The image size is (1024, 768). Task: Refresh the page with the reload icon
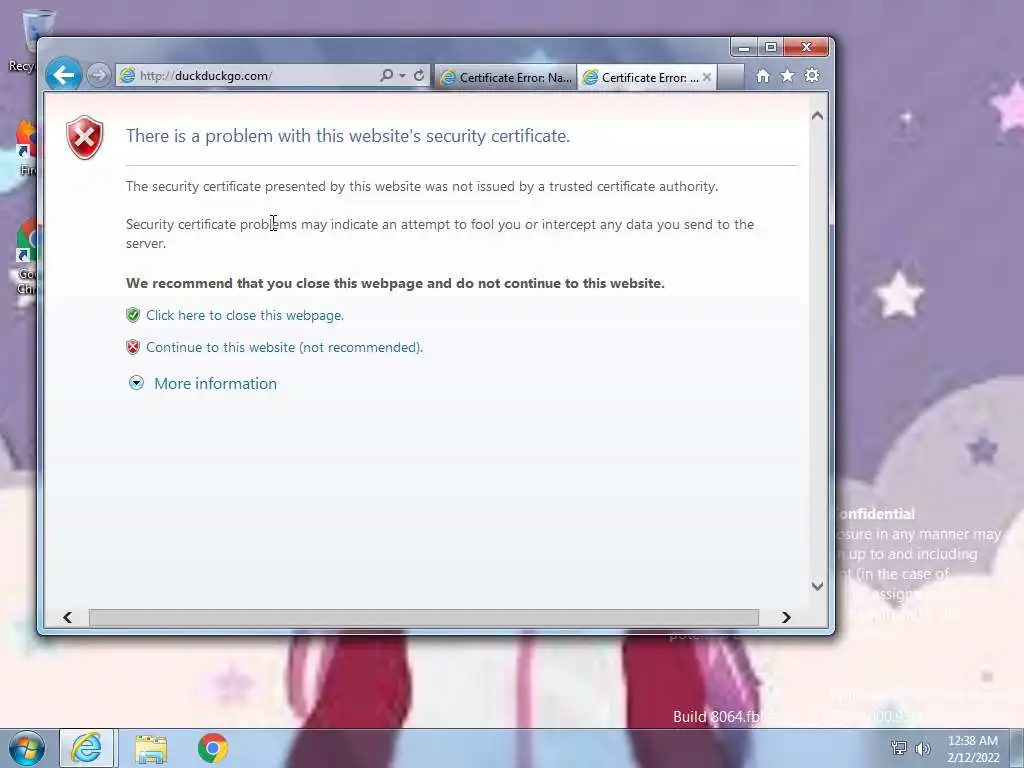coord(419,76)
